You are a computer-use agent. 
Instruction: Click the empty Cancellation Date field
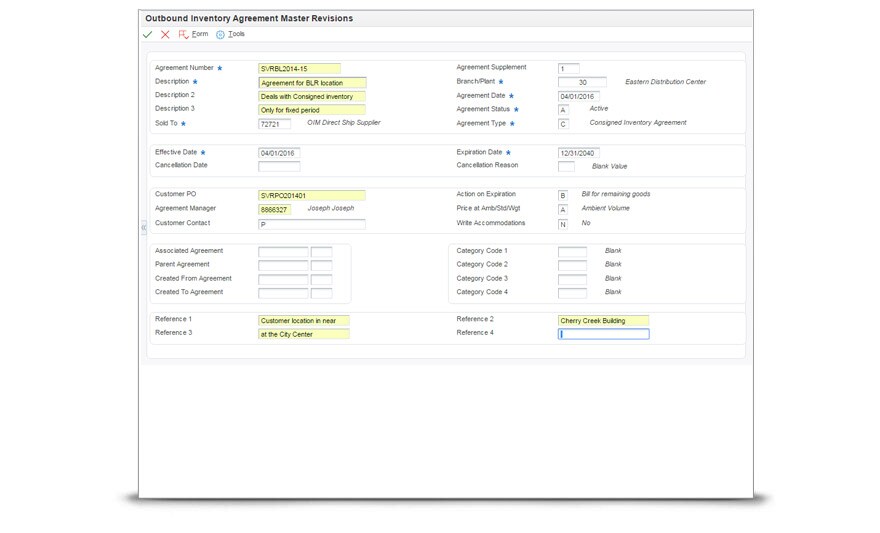[x=279, y=166]
